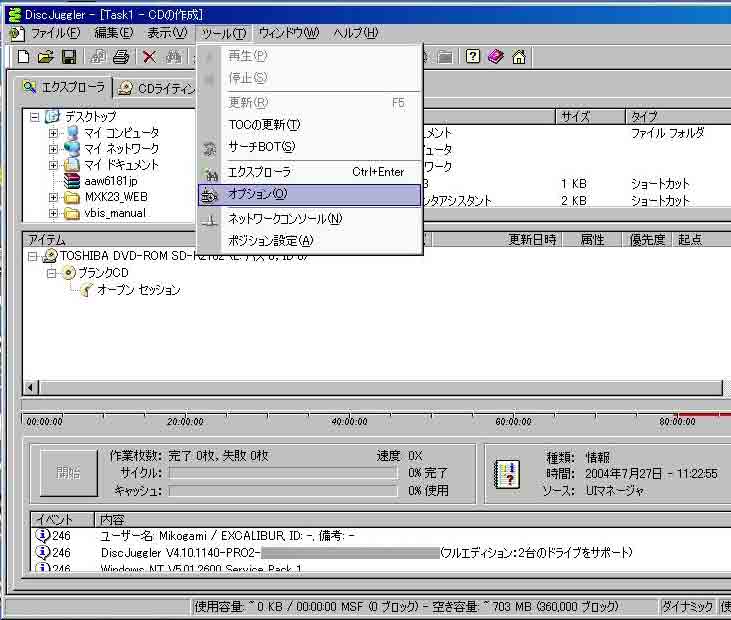Click the New document toolbar icon
The image size is (731, 620).
[23, 57]
